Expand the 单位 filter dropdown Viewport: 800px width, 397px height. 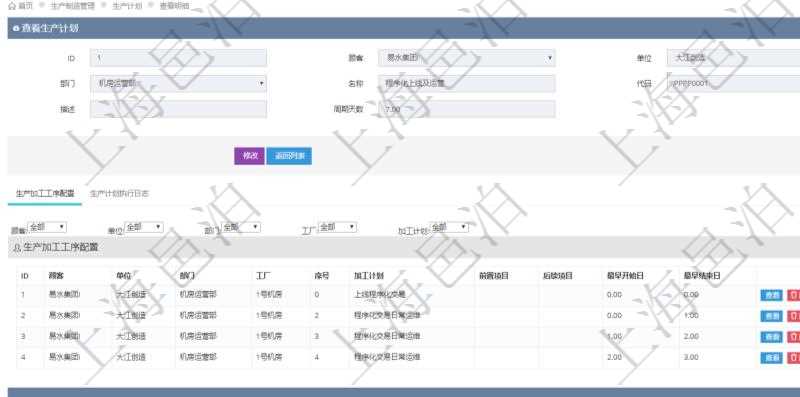coord(144,227)
